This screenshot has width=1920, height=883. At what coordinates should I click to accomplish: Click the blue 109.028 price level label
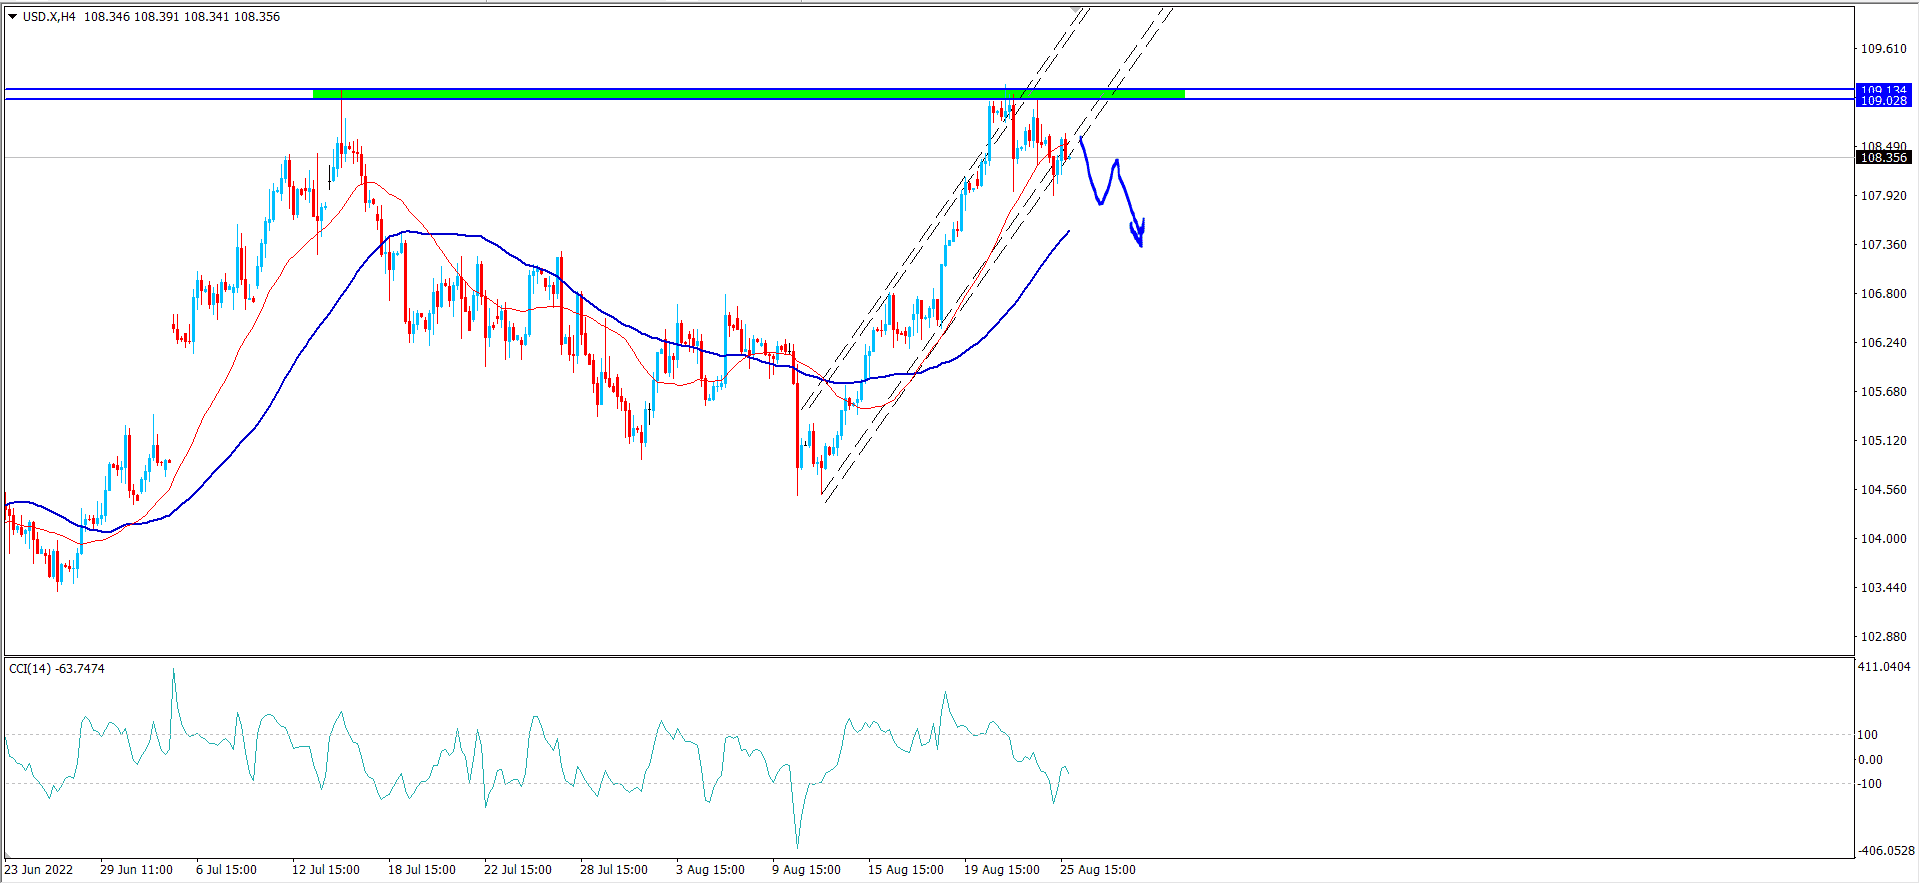tap(1884, 101)
